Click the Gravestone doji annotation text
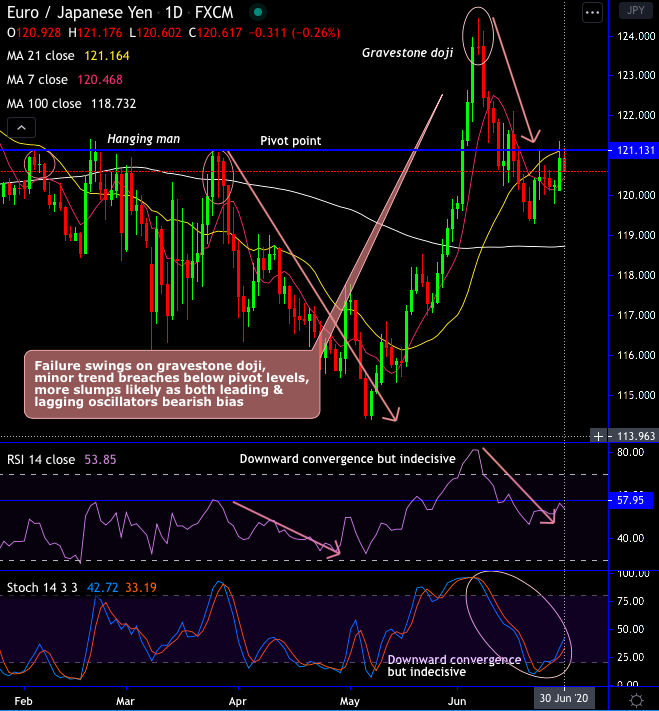 [407, 53]
